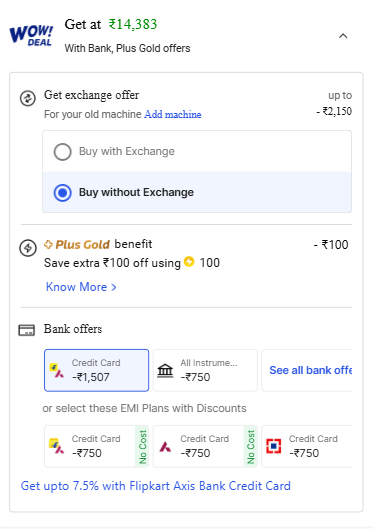Select Flipkart Axis No Cost EMI card -₹750
The width and height of the screenshot is (373, 532).
tap(96, 446)
